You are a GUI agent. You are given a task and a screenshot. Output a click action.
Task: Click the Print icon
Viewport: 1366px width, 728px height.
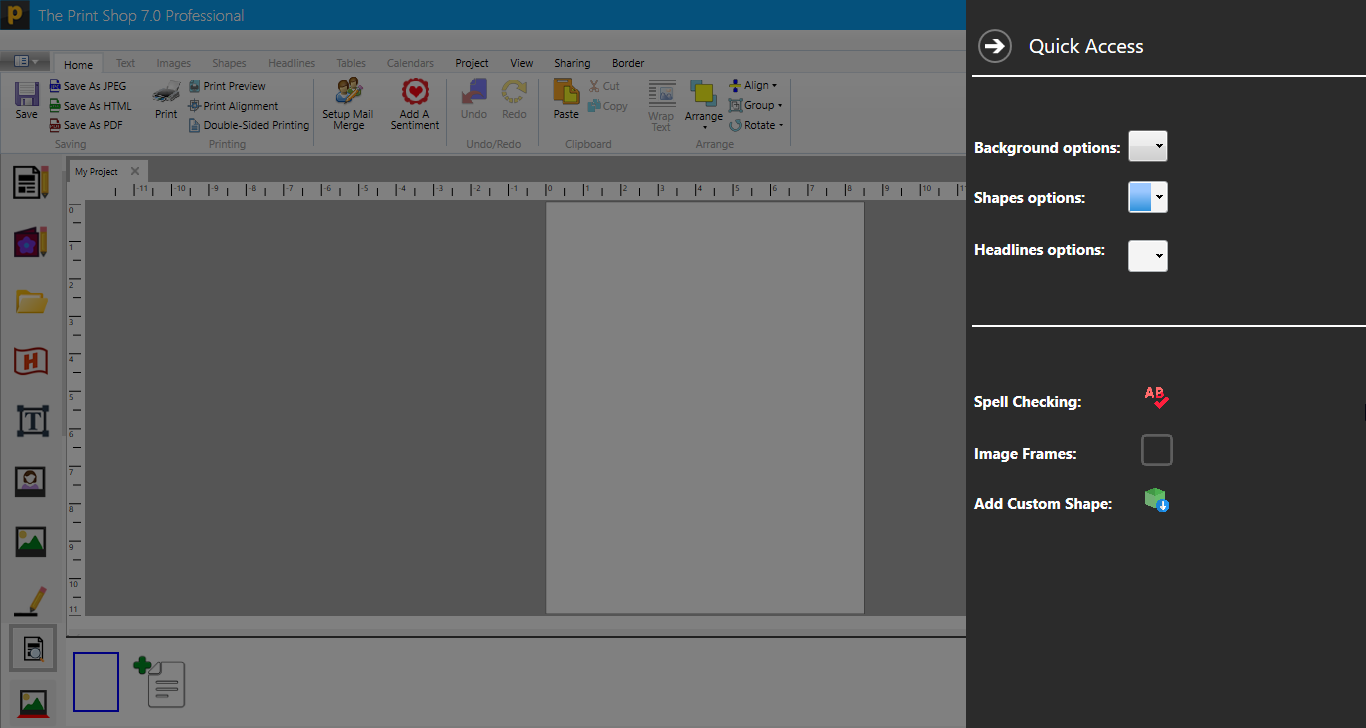pos(166,101)
